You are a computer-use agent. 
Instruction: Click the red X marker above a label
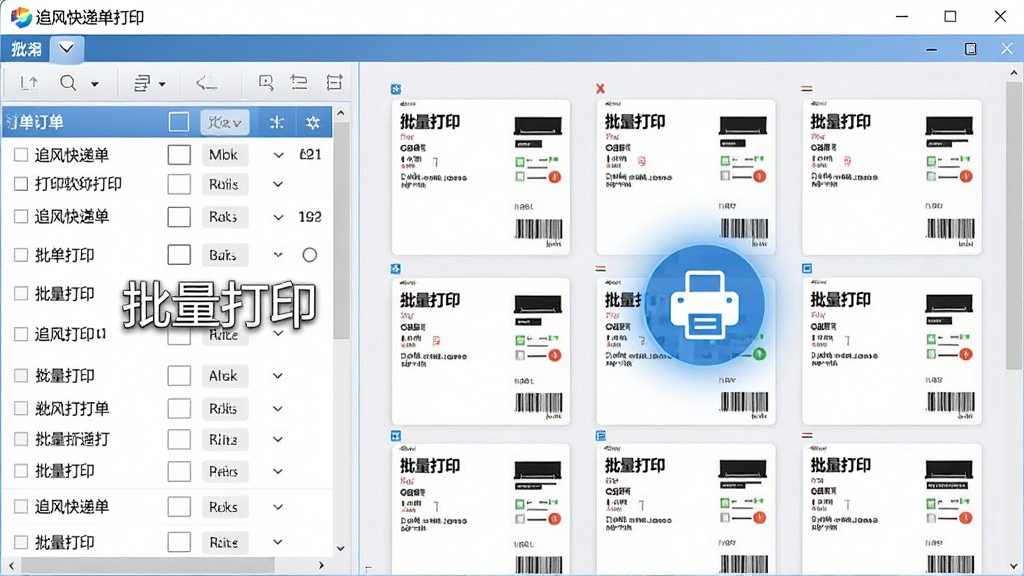(600, 88)
